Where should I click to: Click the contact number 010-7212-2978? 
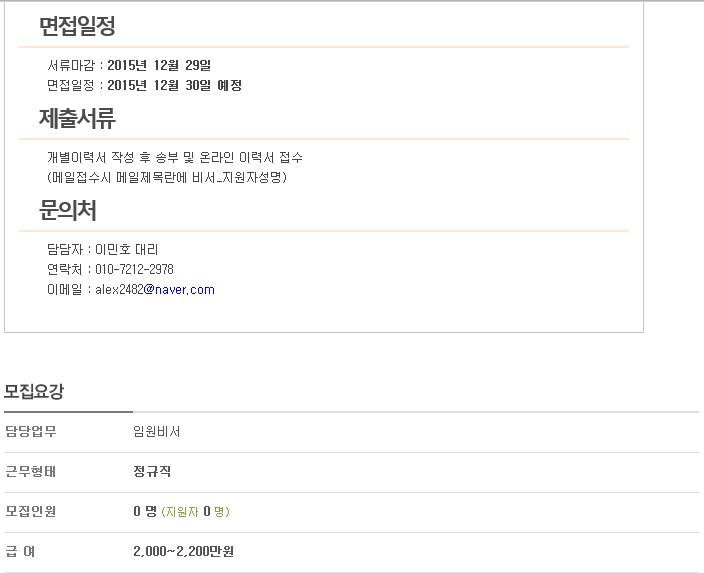coord(134,269)
